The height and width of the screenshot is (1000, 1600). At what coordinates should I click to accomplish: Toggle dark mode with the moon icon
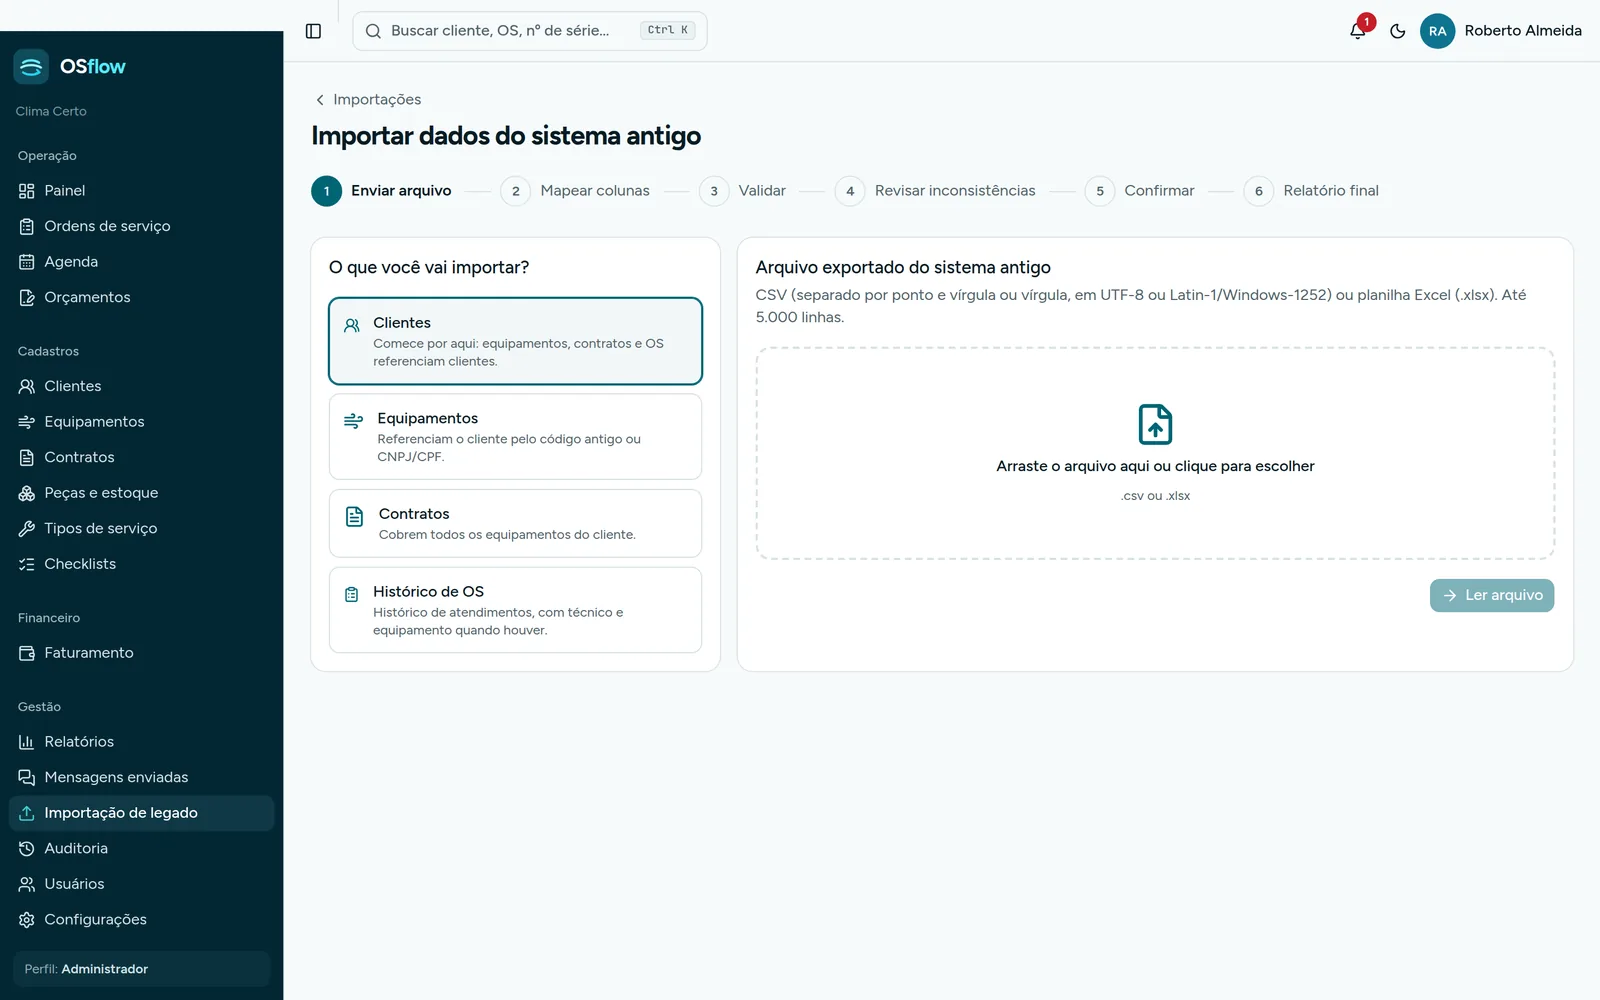pos(1398,31)
